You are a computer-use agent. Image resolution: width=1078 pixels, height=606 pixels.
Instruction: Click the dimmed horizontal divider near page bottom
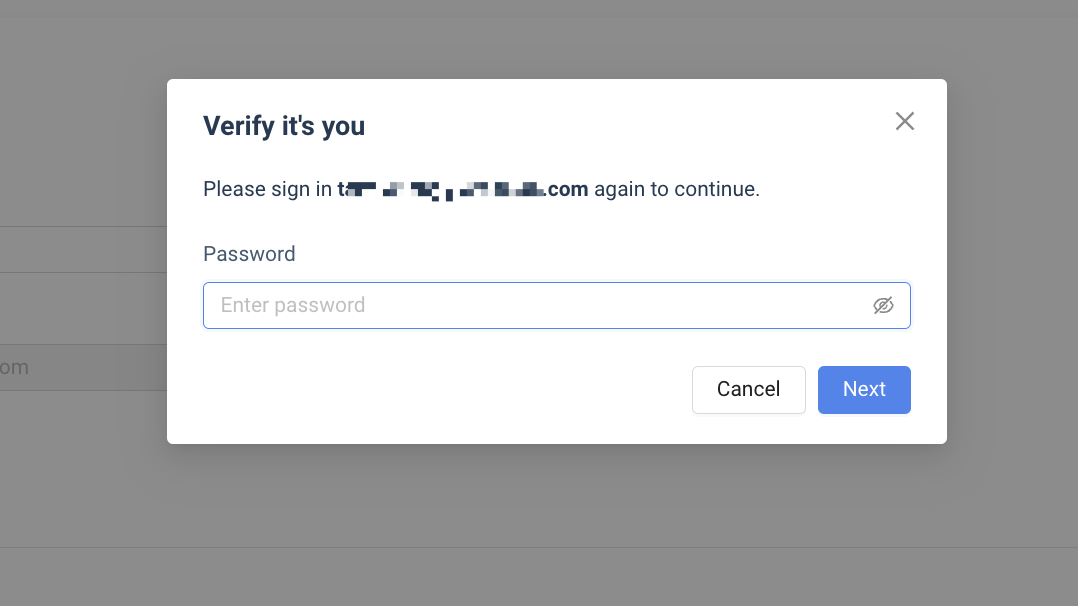(540, 547)
